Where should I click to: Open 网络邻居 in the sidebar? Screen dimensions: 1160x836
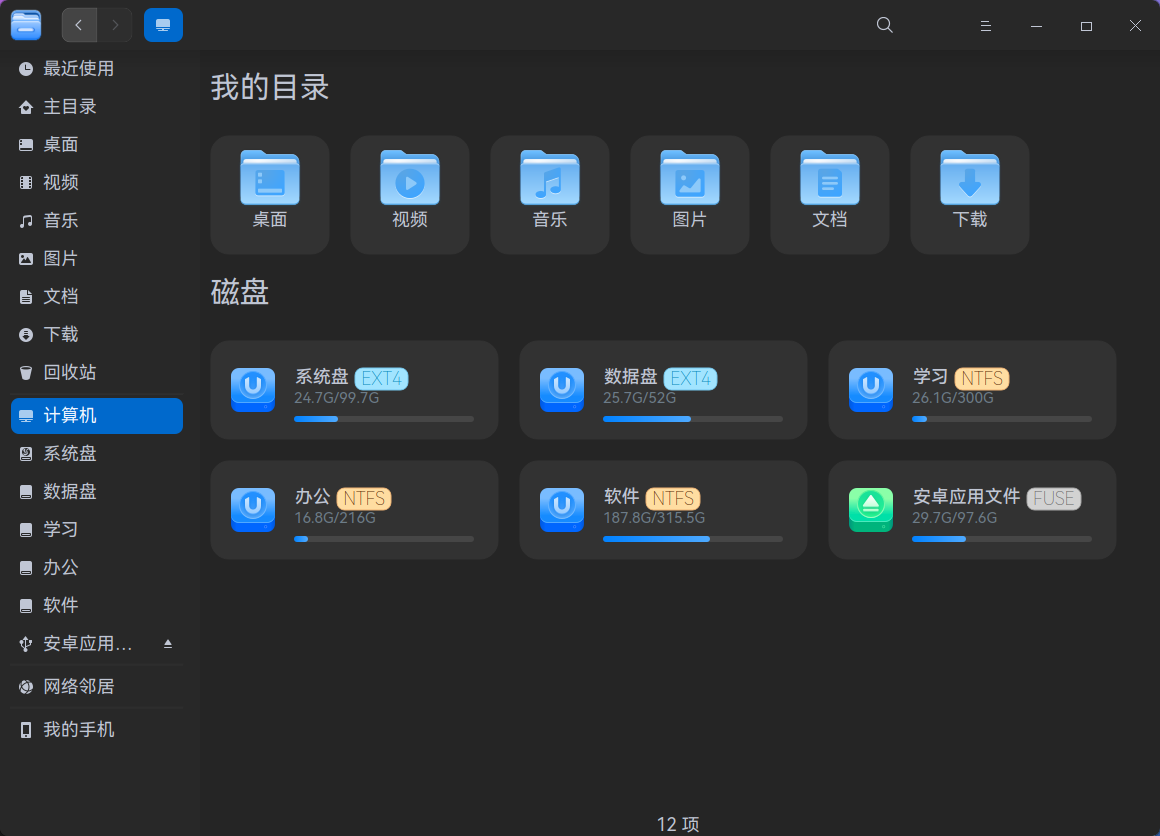point(97,687)
